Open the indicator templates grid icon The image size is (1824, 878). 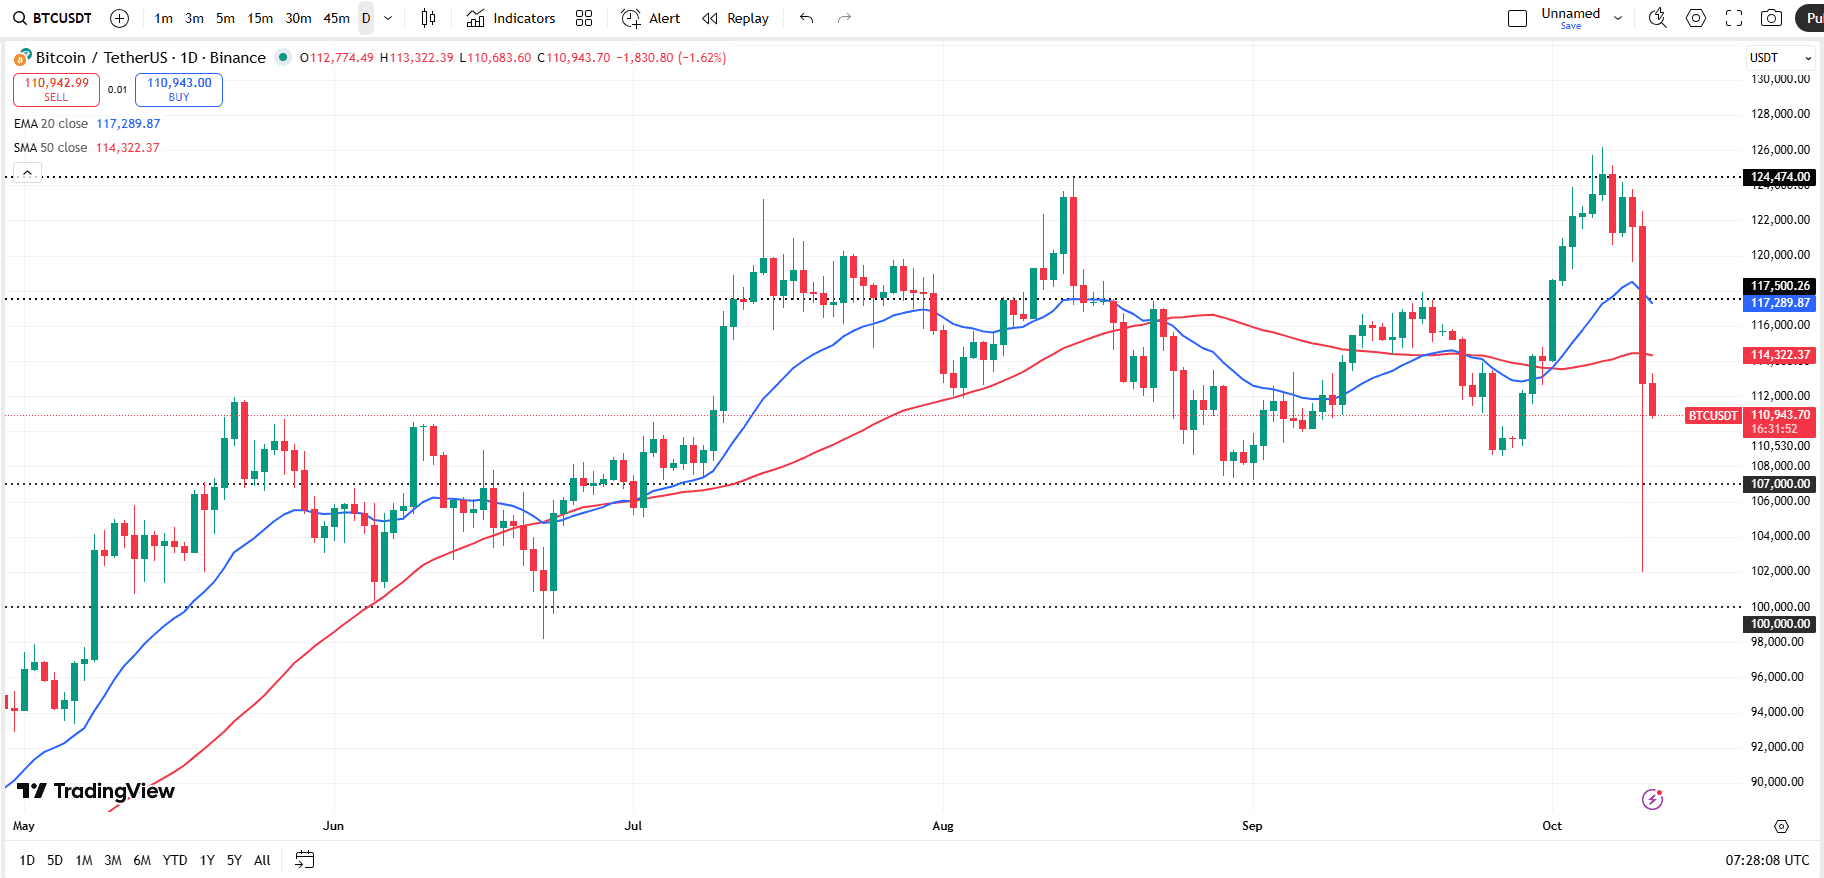(584, 18)
